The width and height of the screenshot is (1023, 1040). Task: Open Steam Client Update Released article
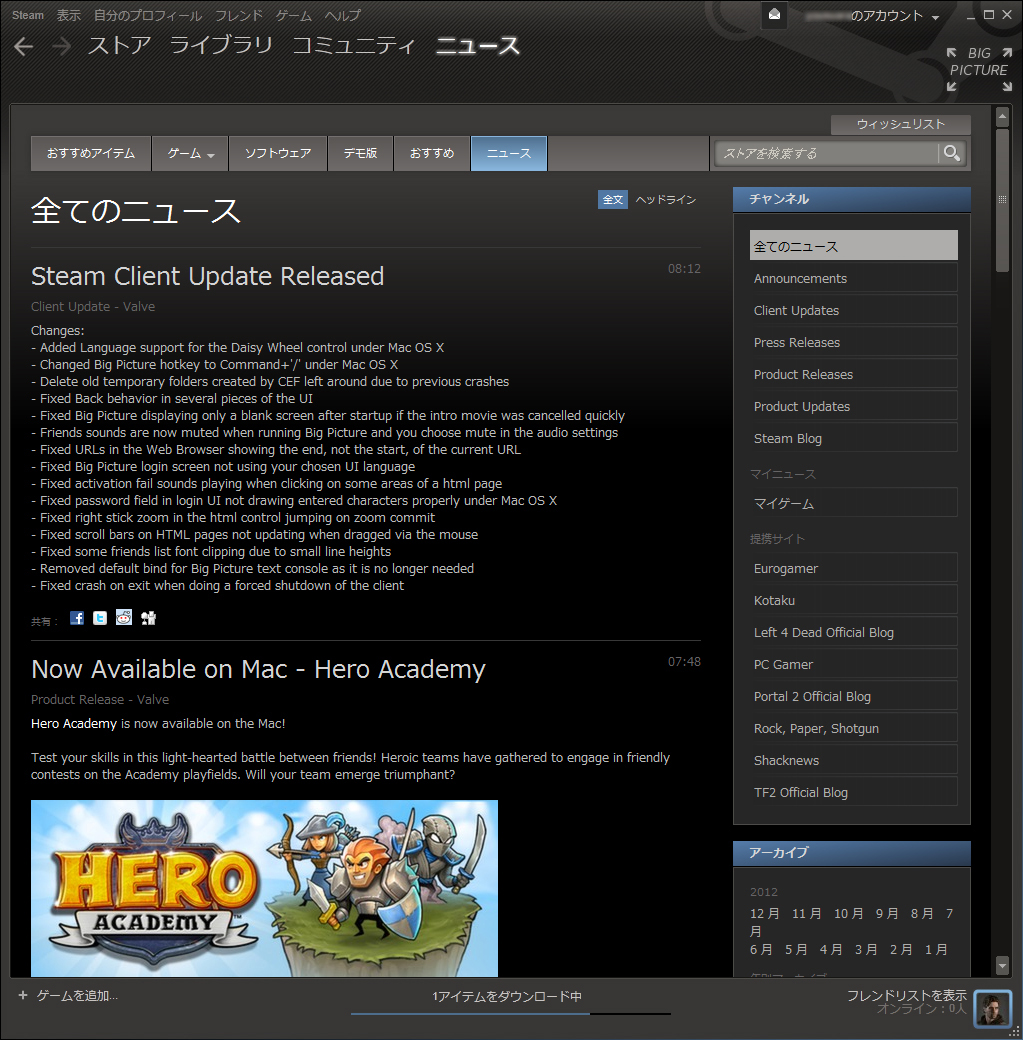[208, 276]
